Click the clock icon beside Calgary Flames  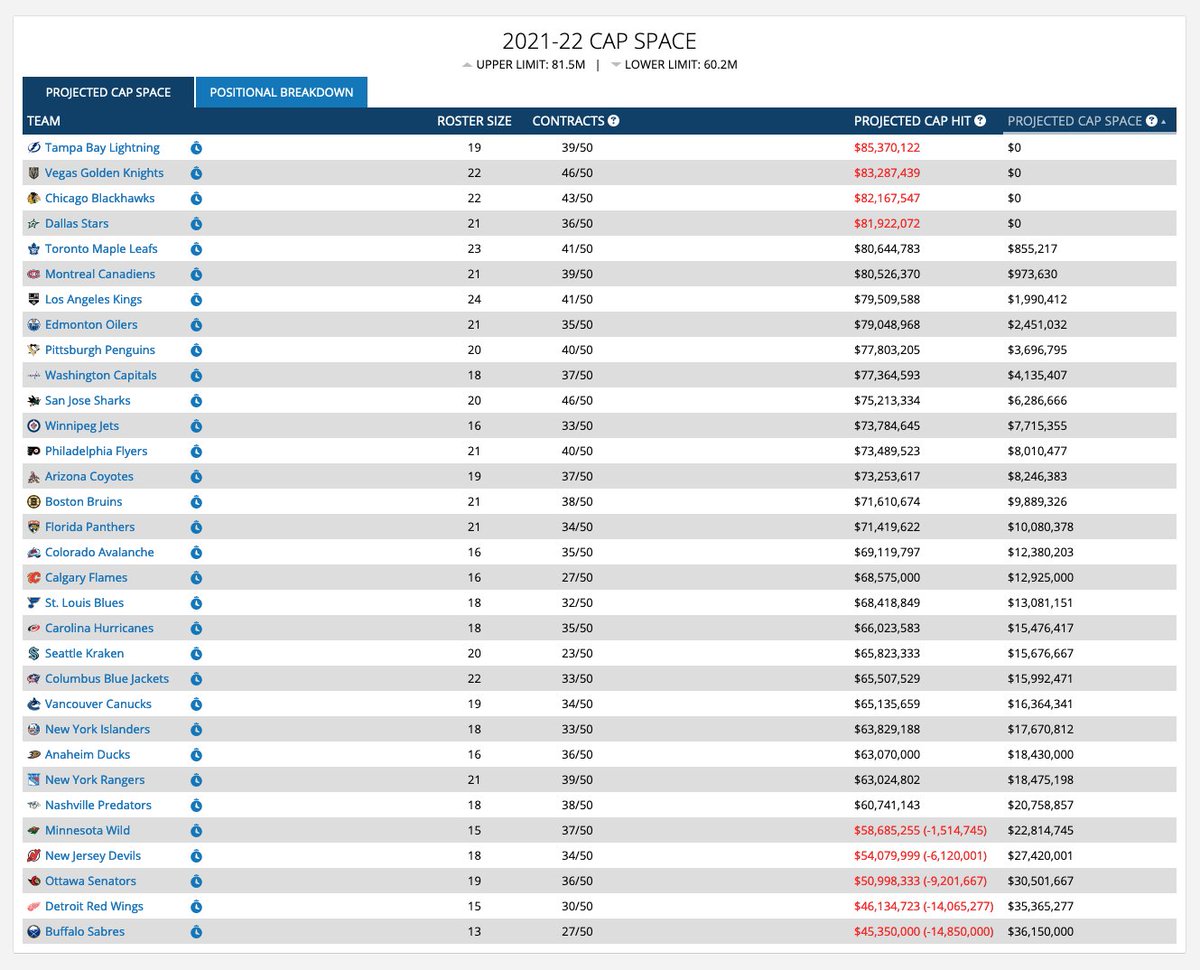196,578
